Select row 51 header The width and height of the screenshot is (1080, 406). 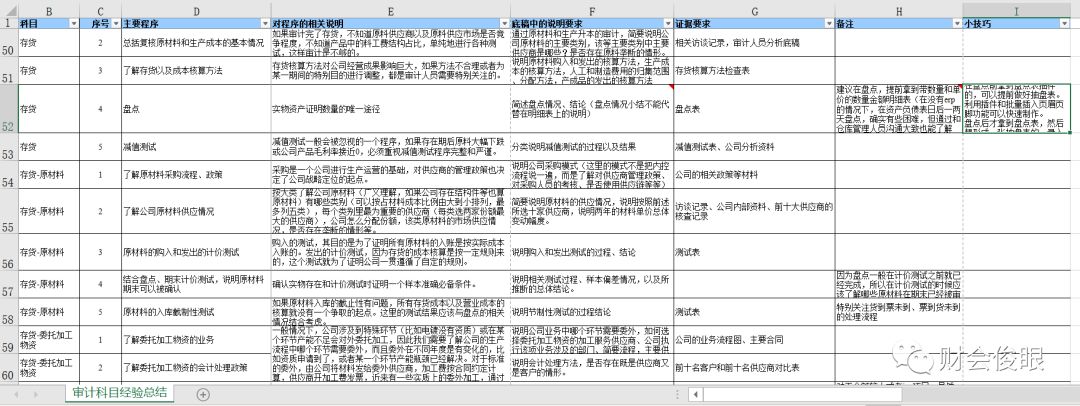[8, 70]
